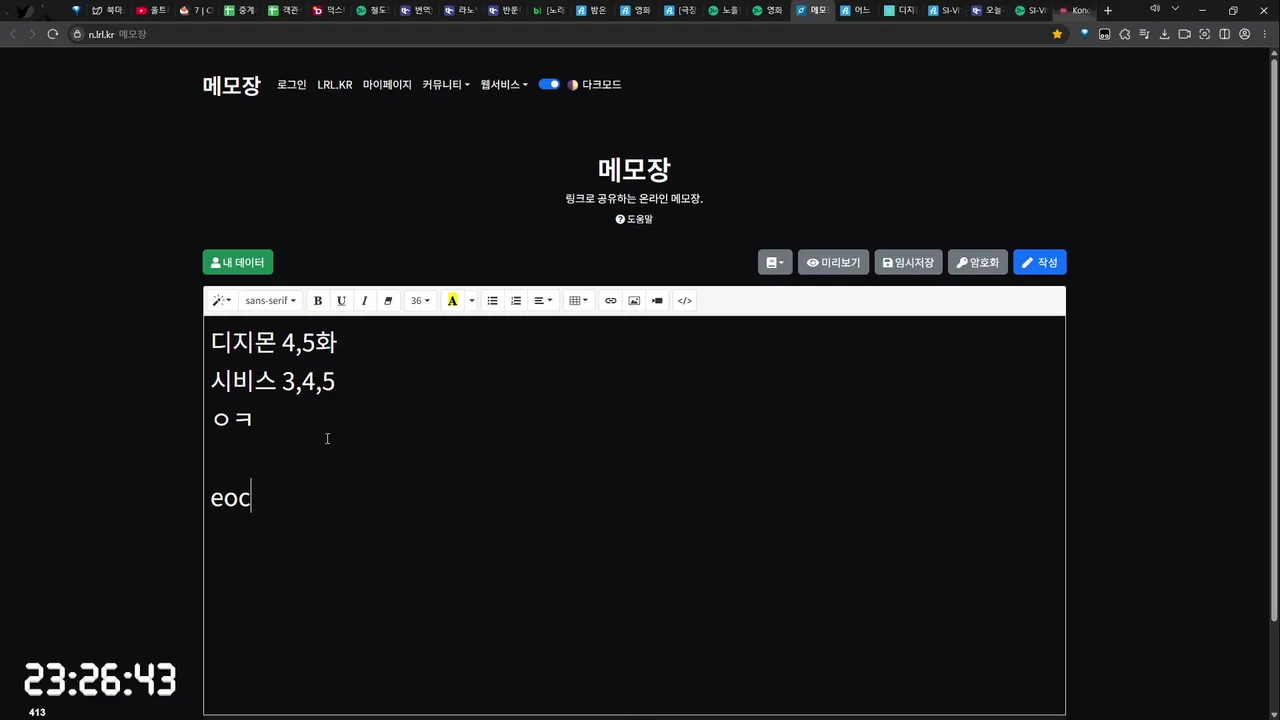
Task: Click the blue 작성 submit button
Action: point(1040,262)
